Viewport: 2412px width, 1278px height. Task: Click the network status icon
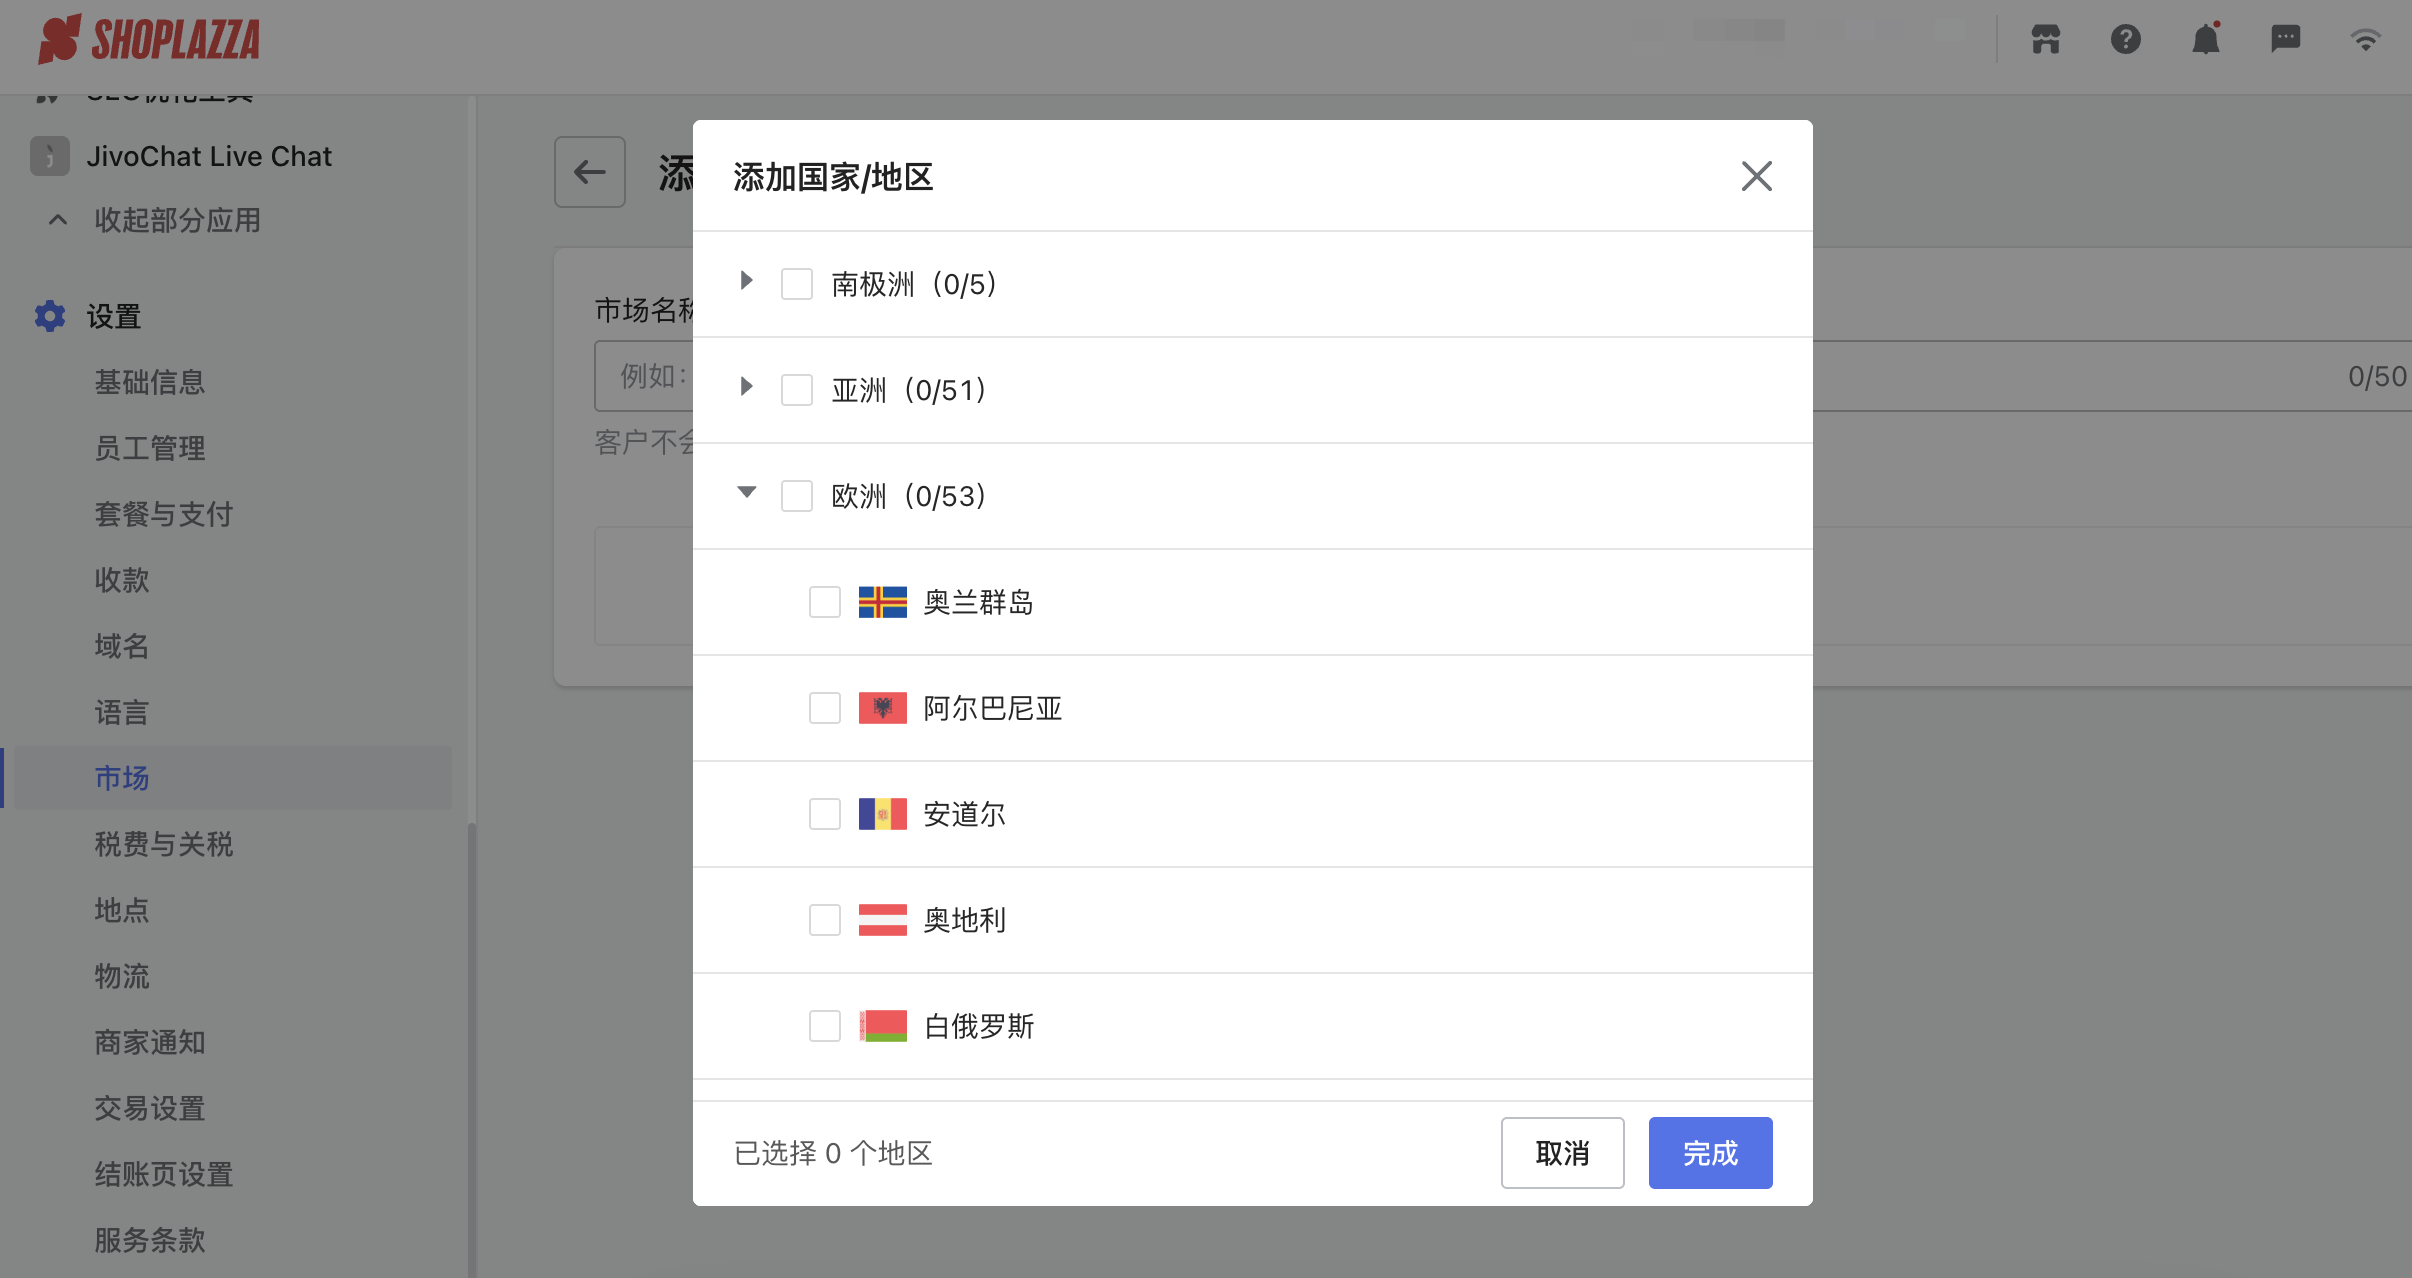tap(2366, 39)
